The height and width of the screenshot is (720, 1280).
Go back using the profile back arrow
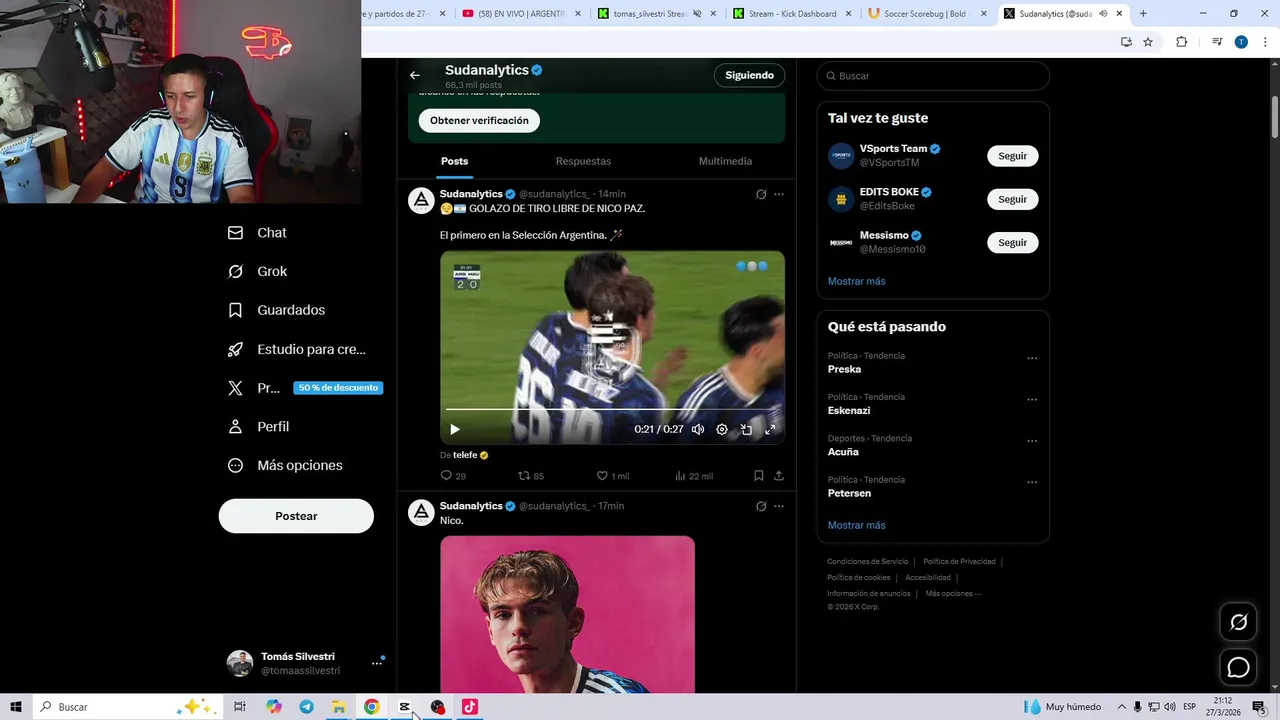(415, 75)
